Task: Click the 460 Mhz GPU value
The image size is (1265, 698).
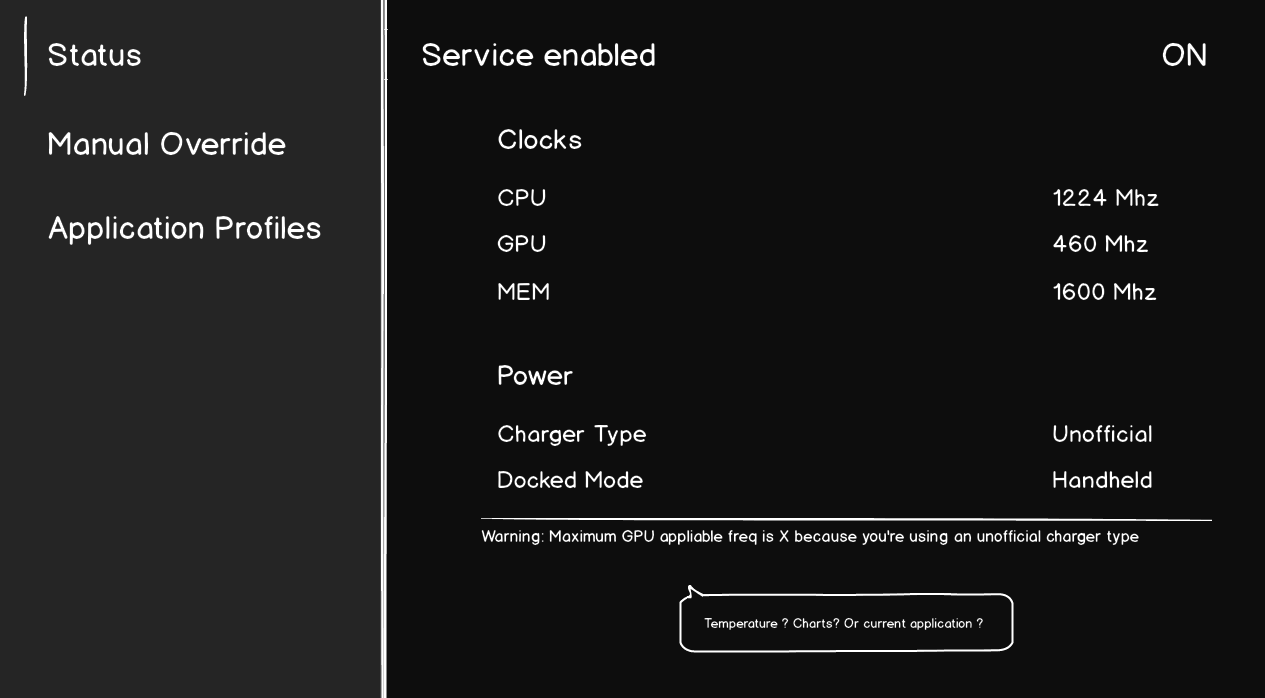Action: [x=1100, y=244]
